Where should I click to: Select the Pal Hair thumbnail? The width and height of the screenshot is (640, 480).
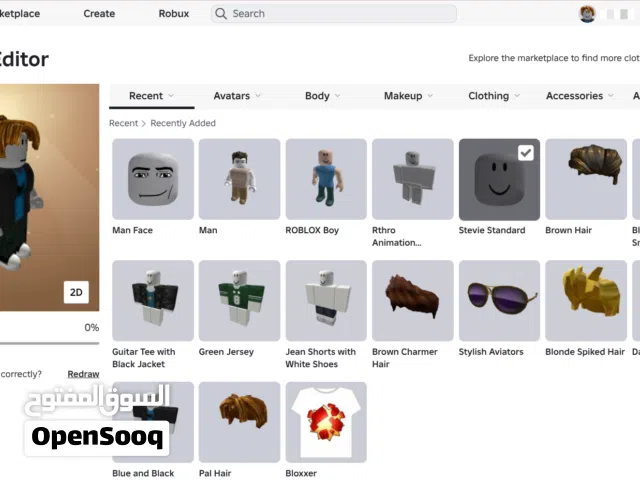240,422
